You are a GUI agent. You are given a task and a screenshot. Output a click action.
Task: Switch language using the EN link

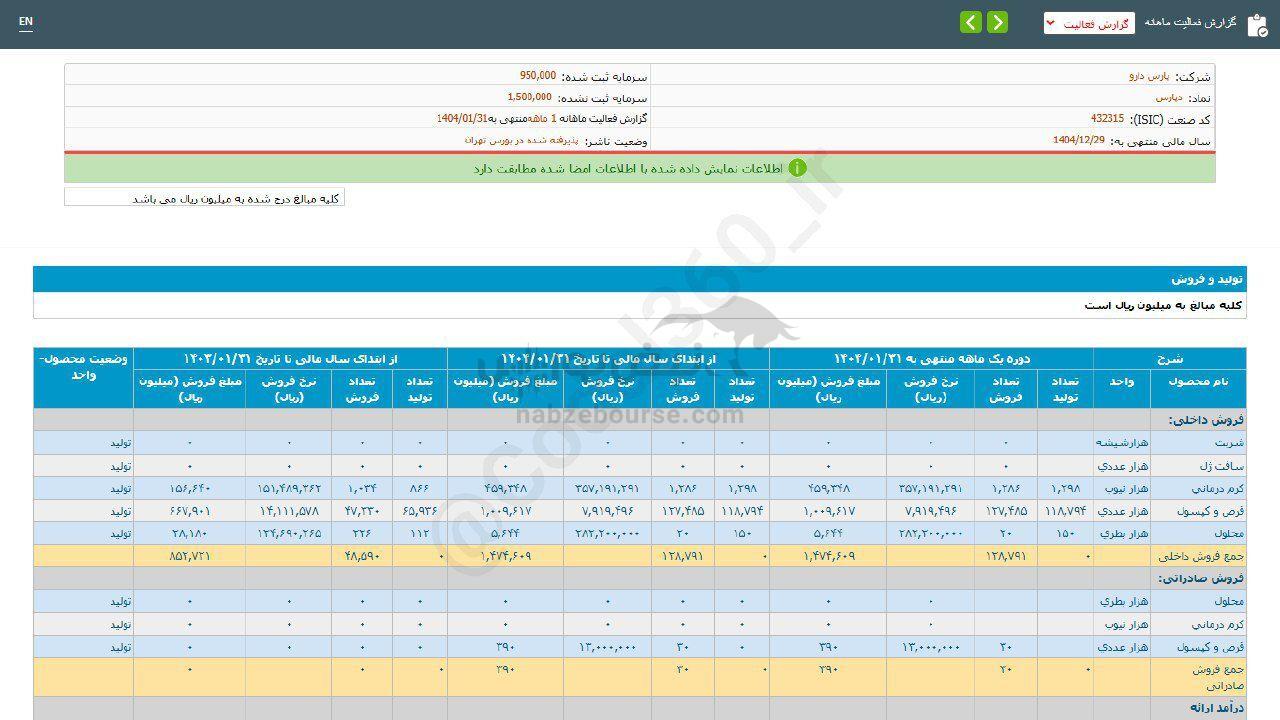(x=25, y=21)
